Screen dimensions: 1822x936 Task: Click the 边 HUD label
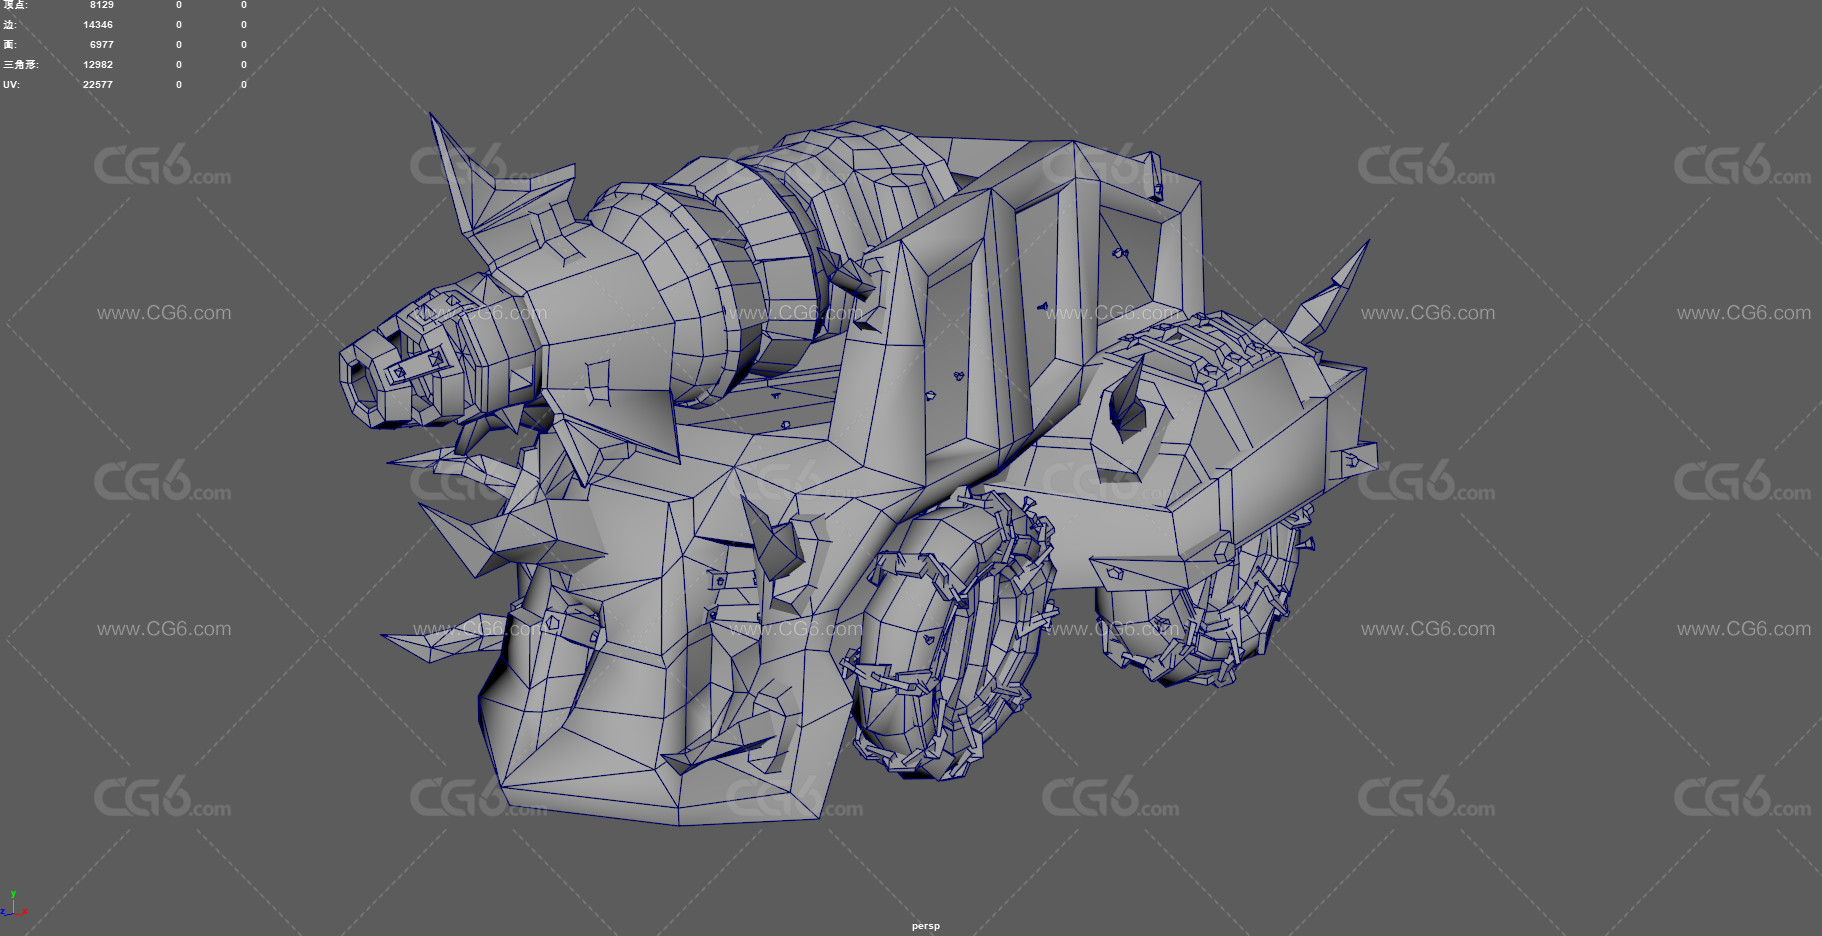pos(10,25)
